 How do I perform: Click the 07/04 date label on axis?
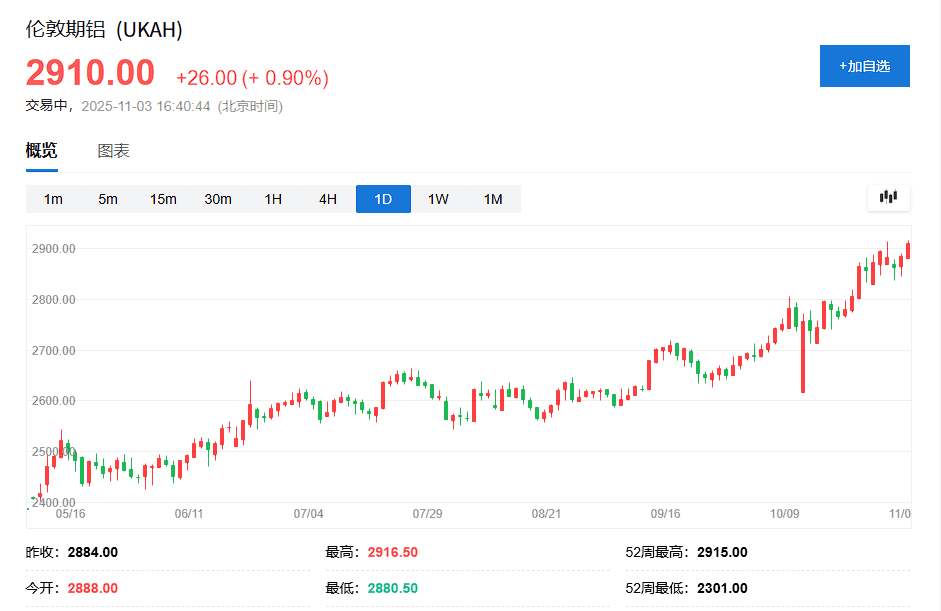tap(309, 513)
